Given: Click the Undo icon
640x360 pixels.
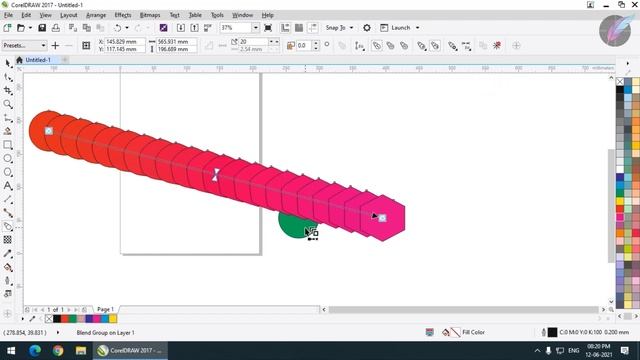Looking at the screenshot, I should click(117, 28).
